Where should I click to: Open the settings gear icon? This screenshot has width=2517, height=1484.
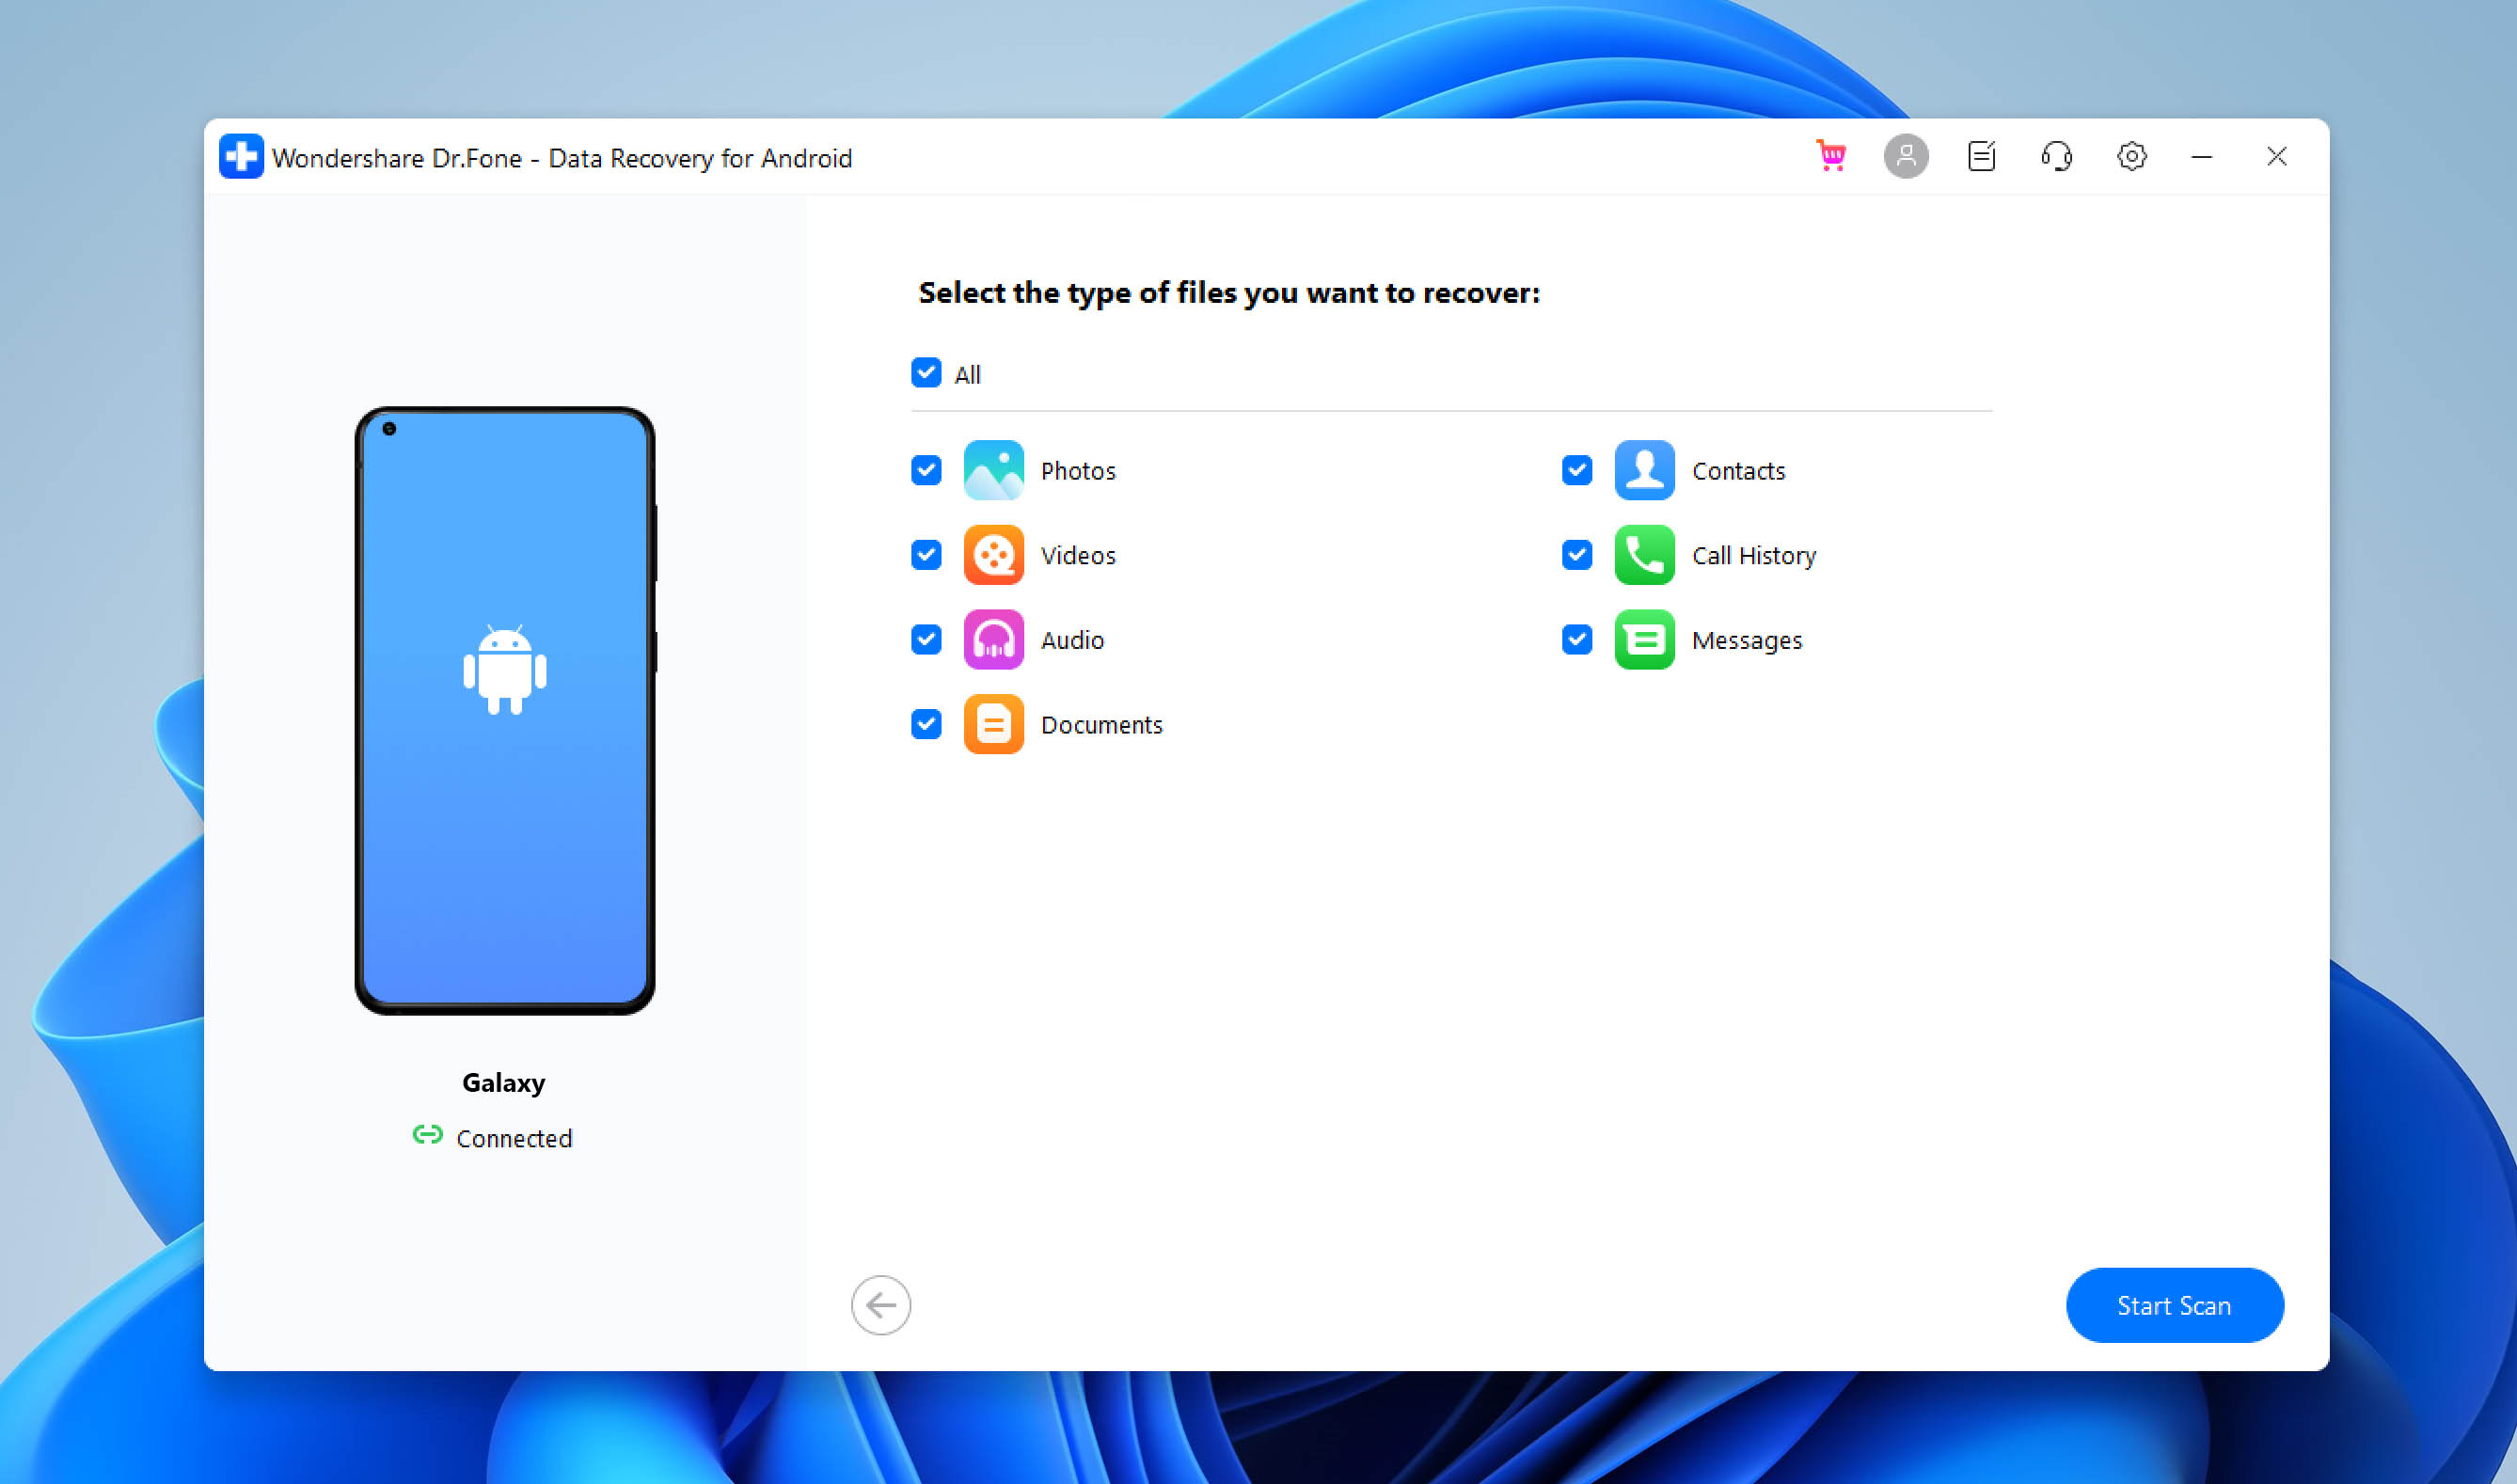tap(2131, 156)
